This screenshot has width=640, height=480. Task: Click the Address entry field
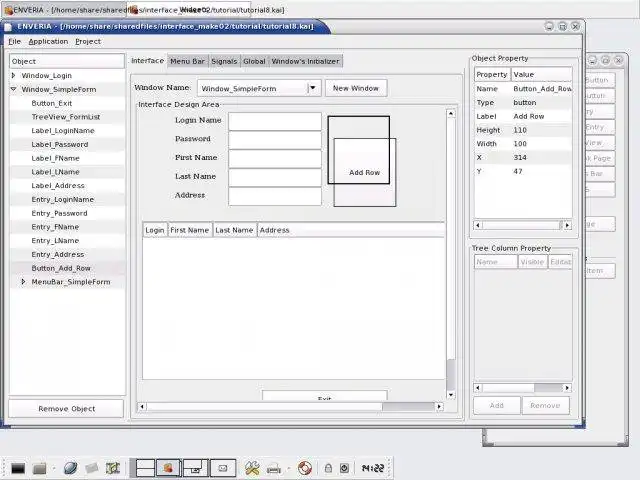pos(275,196)
